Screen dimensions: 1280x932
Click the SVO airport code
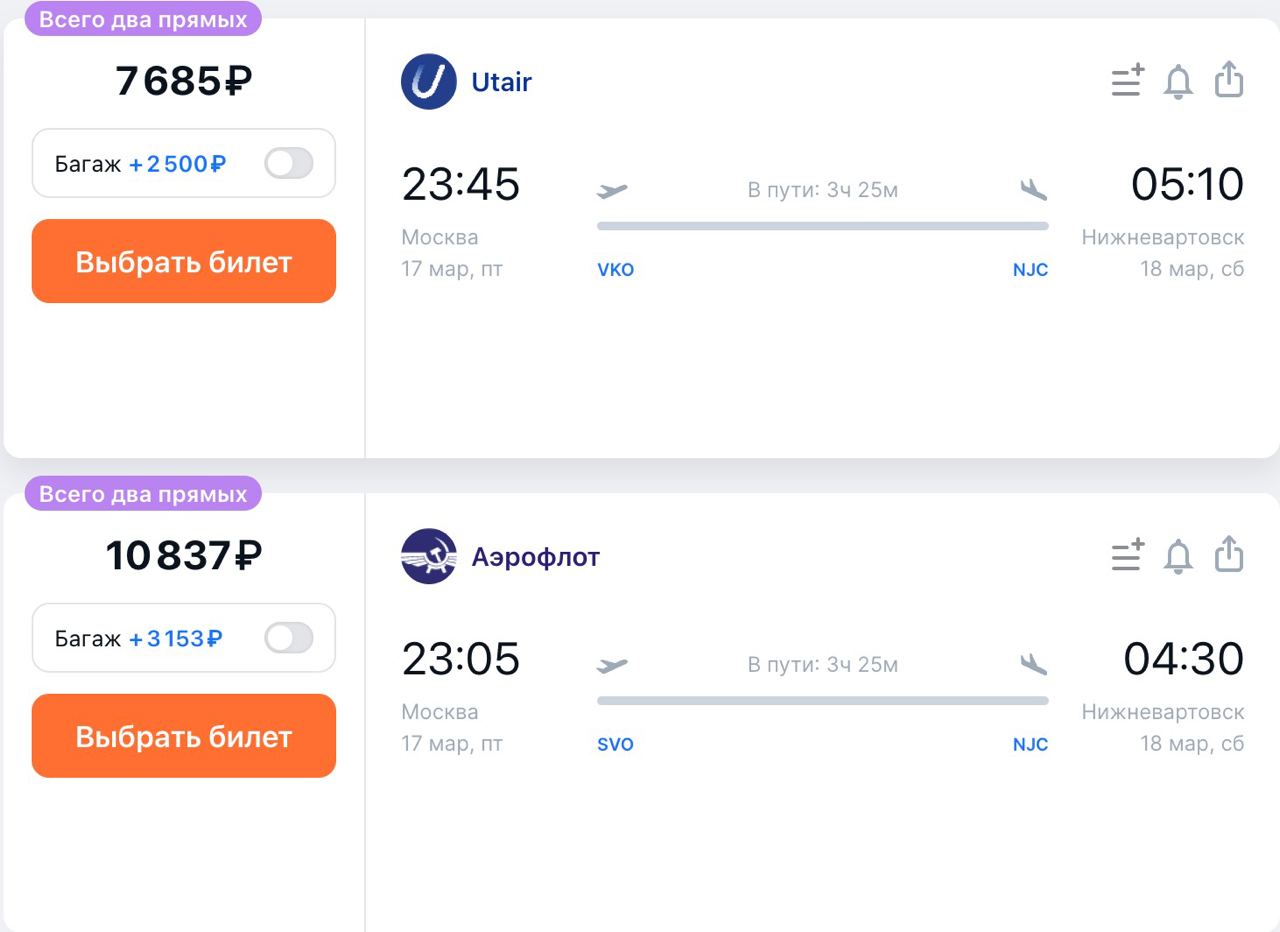click(615, 745)
